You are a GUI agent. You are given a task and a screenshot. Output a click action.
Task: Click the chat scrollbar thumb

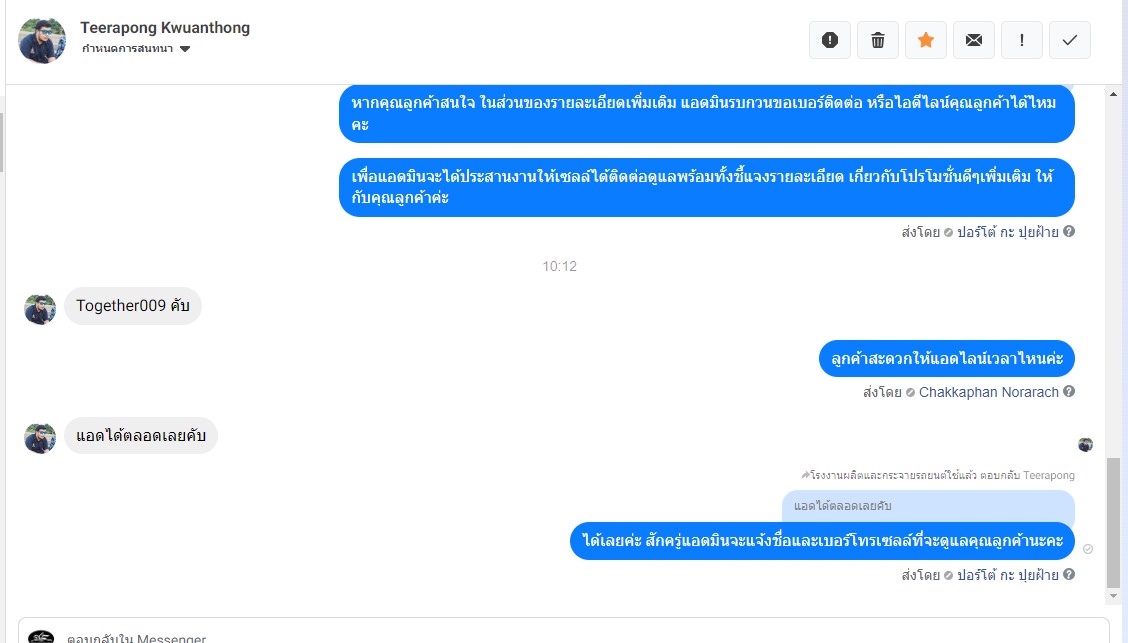click(x=1114, y=522)
